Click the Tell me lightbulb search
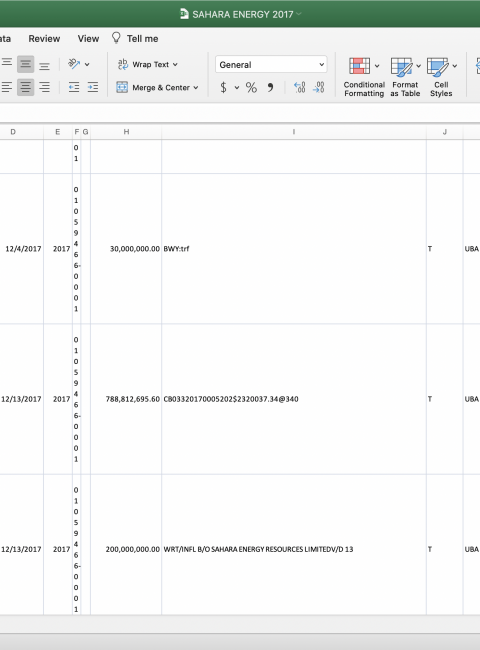The height and width of the screenshot is (650, 480). (135, 39)
